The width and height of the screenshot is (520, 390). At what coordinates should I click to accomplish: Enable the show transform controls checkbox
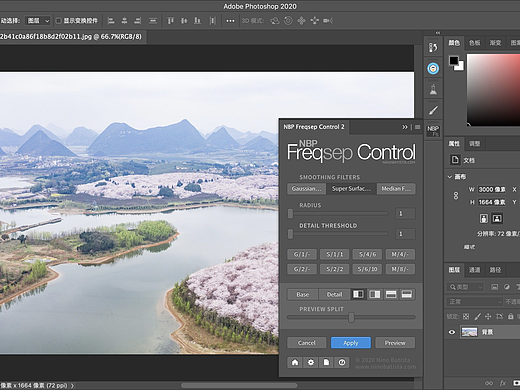59,21
